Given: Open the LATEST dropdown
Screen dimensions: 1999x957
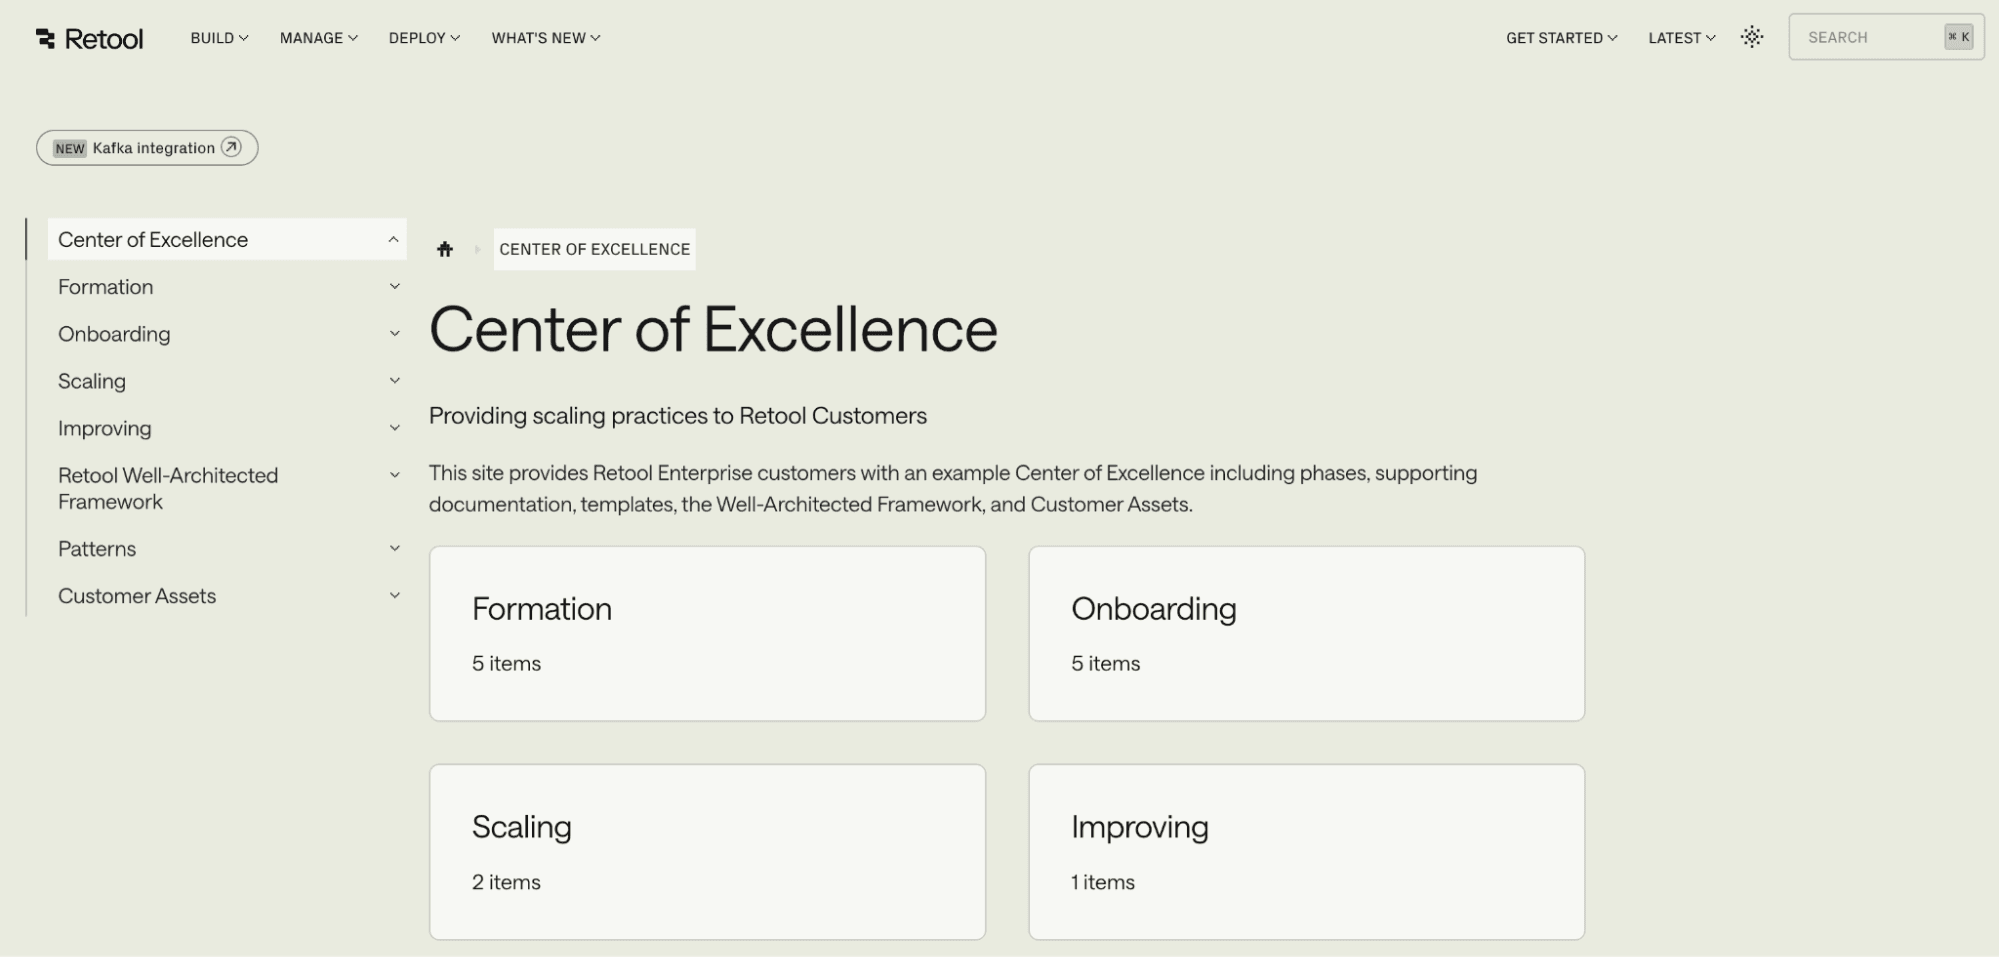Looking at the screenshot, I should 1680,37.
